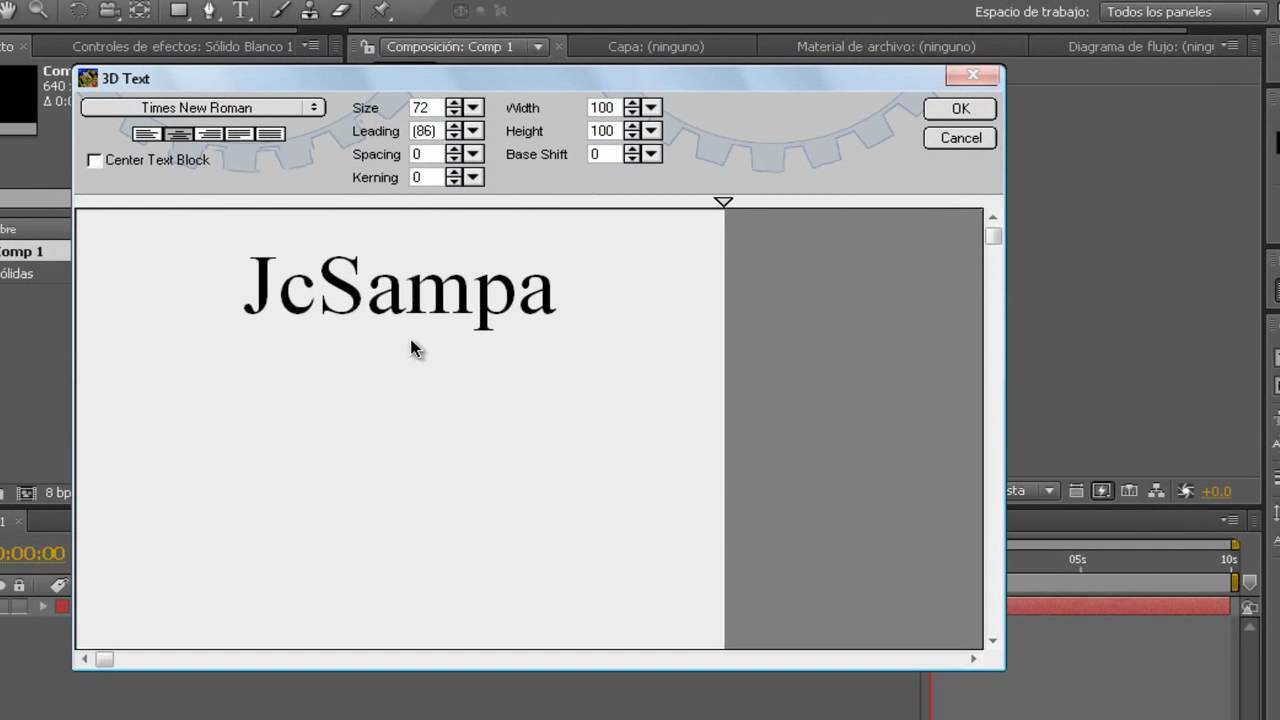This screenshot has height=720, width=1280.
Task: Choose justify-last-left alignment in 3D Text
Action: coord(239,134)
